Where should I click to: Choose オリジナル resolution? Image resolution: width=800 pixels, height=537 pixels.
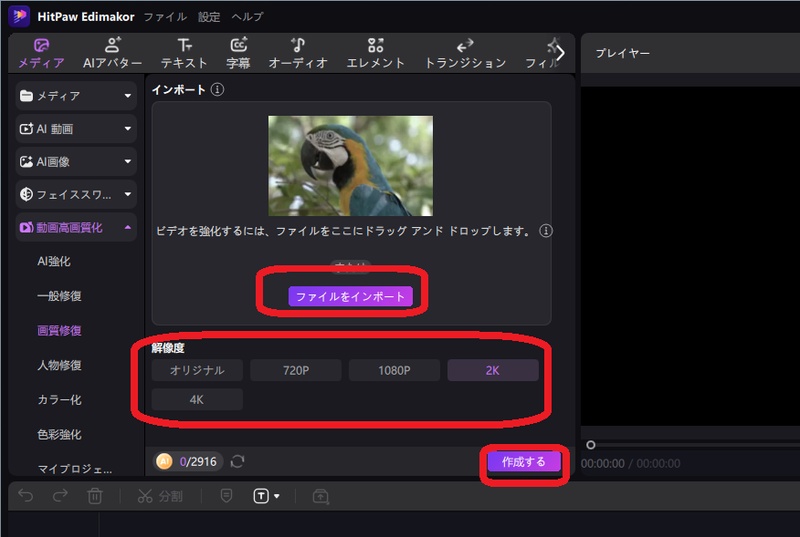tap(197, 370)
